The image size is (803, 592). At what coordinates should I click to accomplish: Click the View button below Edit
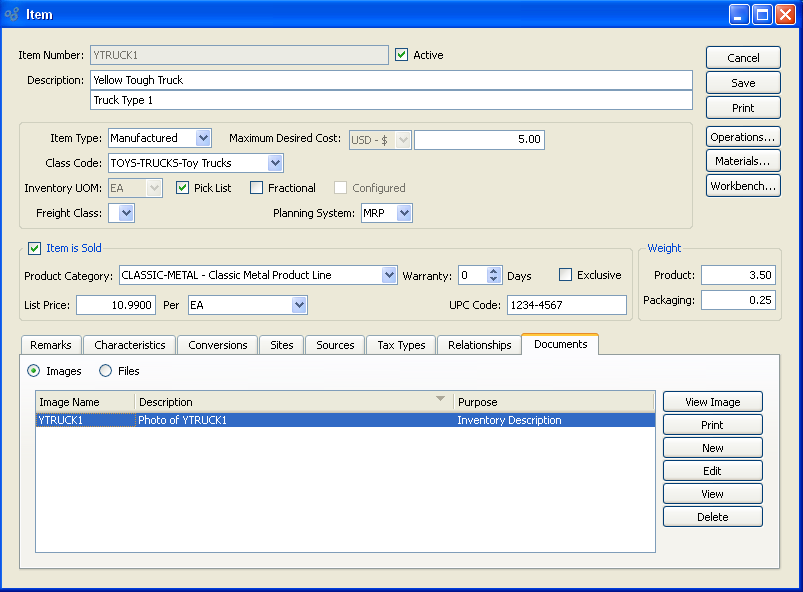pyautogui.click(x=712, y=494)
